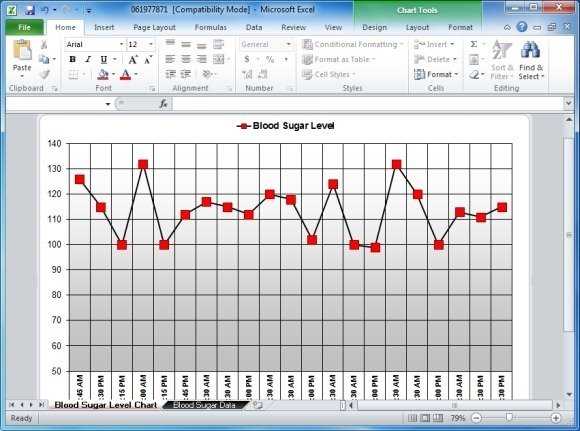Click the Save icon in quick access toolbar

click(x=30, y=10)
